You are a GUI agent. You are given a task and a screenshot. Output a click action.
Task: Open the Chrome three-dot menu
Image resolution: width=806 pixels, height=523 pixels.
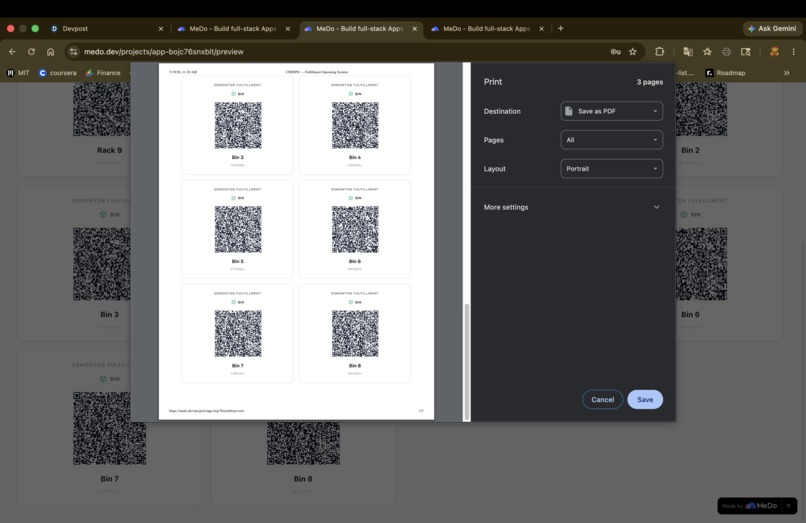pos(793,51)
